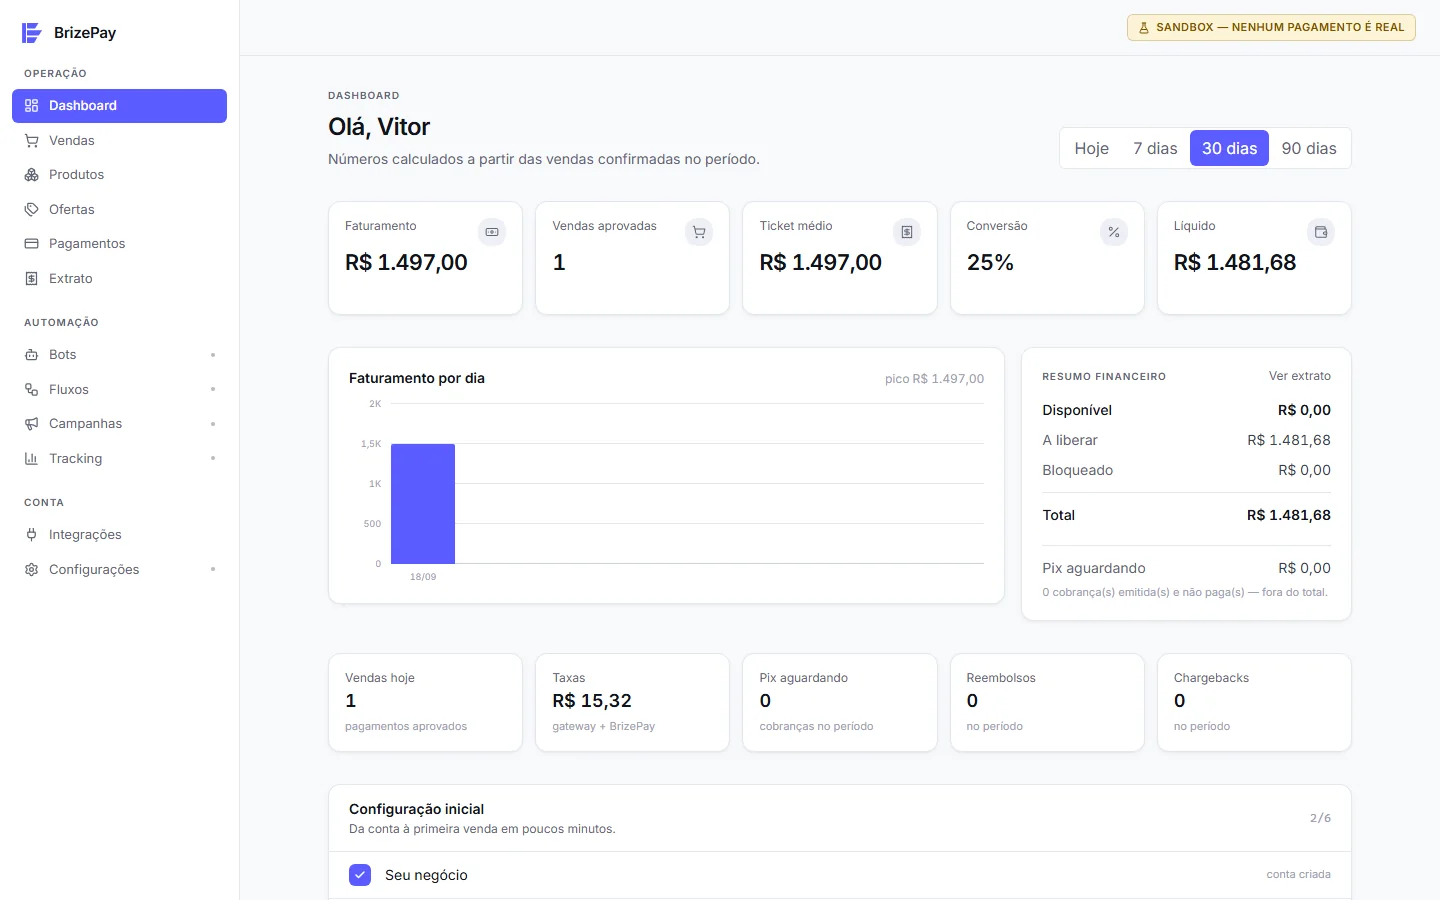Viewport: 1440px width, 900px height.
Task: Click the banknote icon on Faturamento card
Action: click(492, 232)
